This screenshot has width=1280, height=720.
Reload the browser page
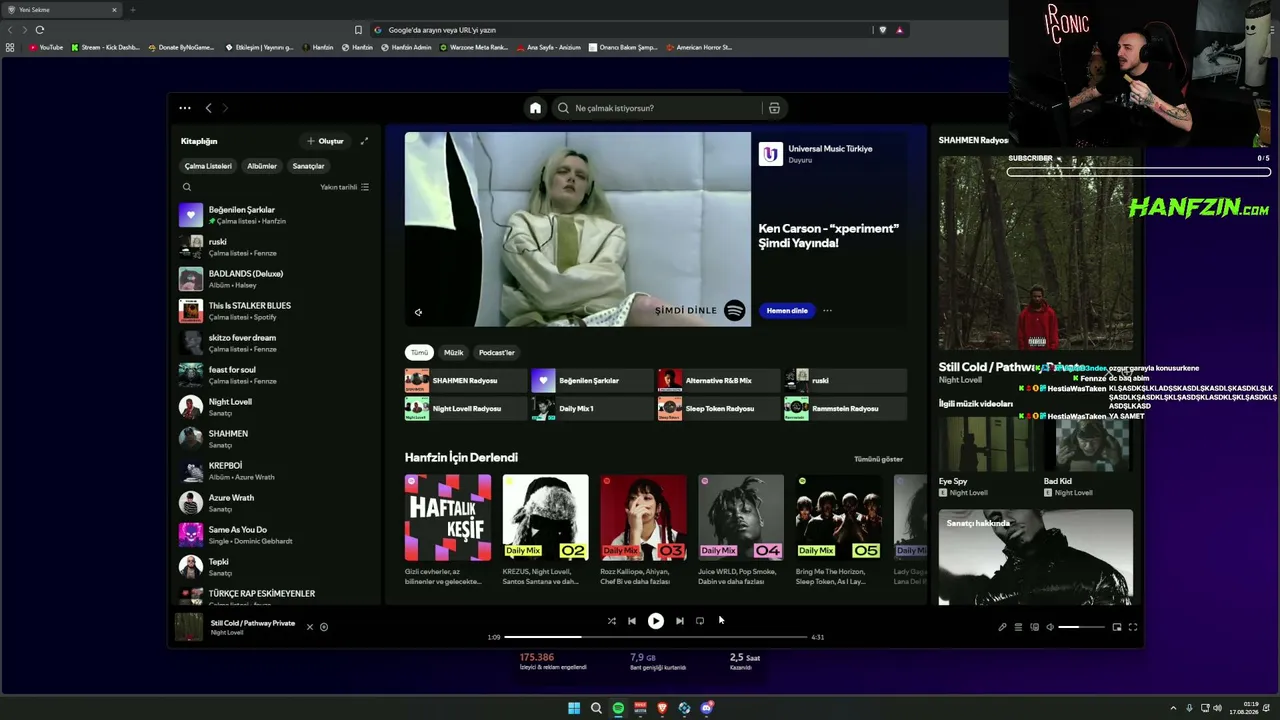coord(39,30)
